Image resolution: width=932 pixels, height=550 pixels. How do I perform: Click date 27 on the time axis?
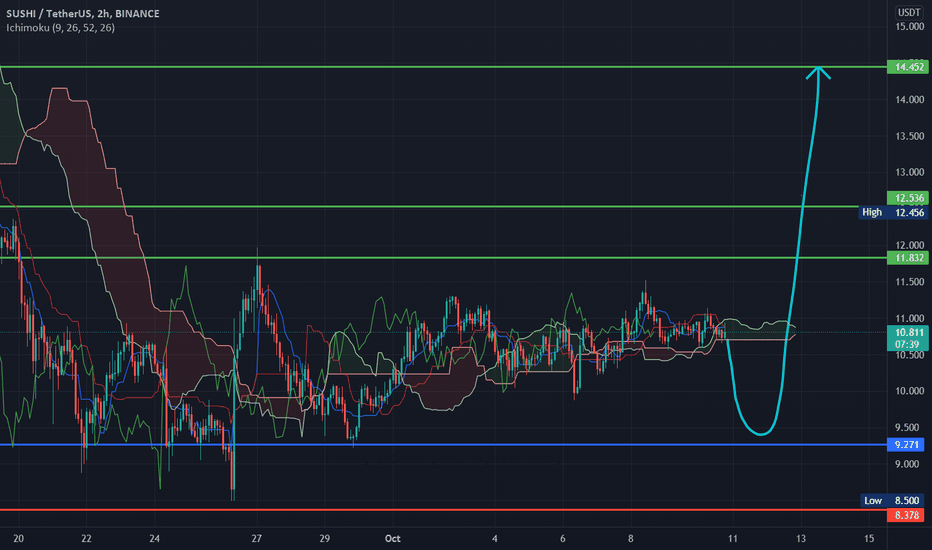pyautogui.click(x=256, y=539)
